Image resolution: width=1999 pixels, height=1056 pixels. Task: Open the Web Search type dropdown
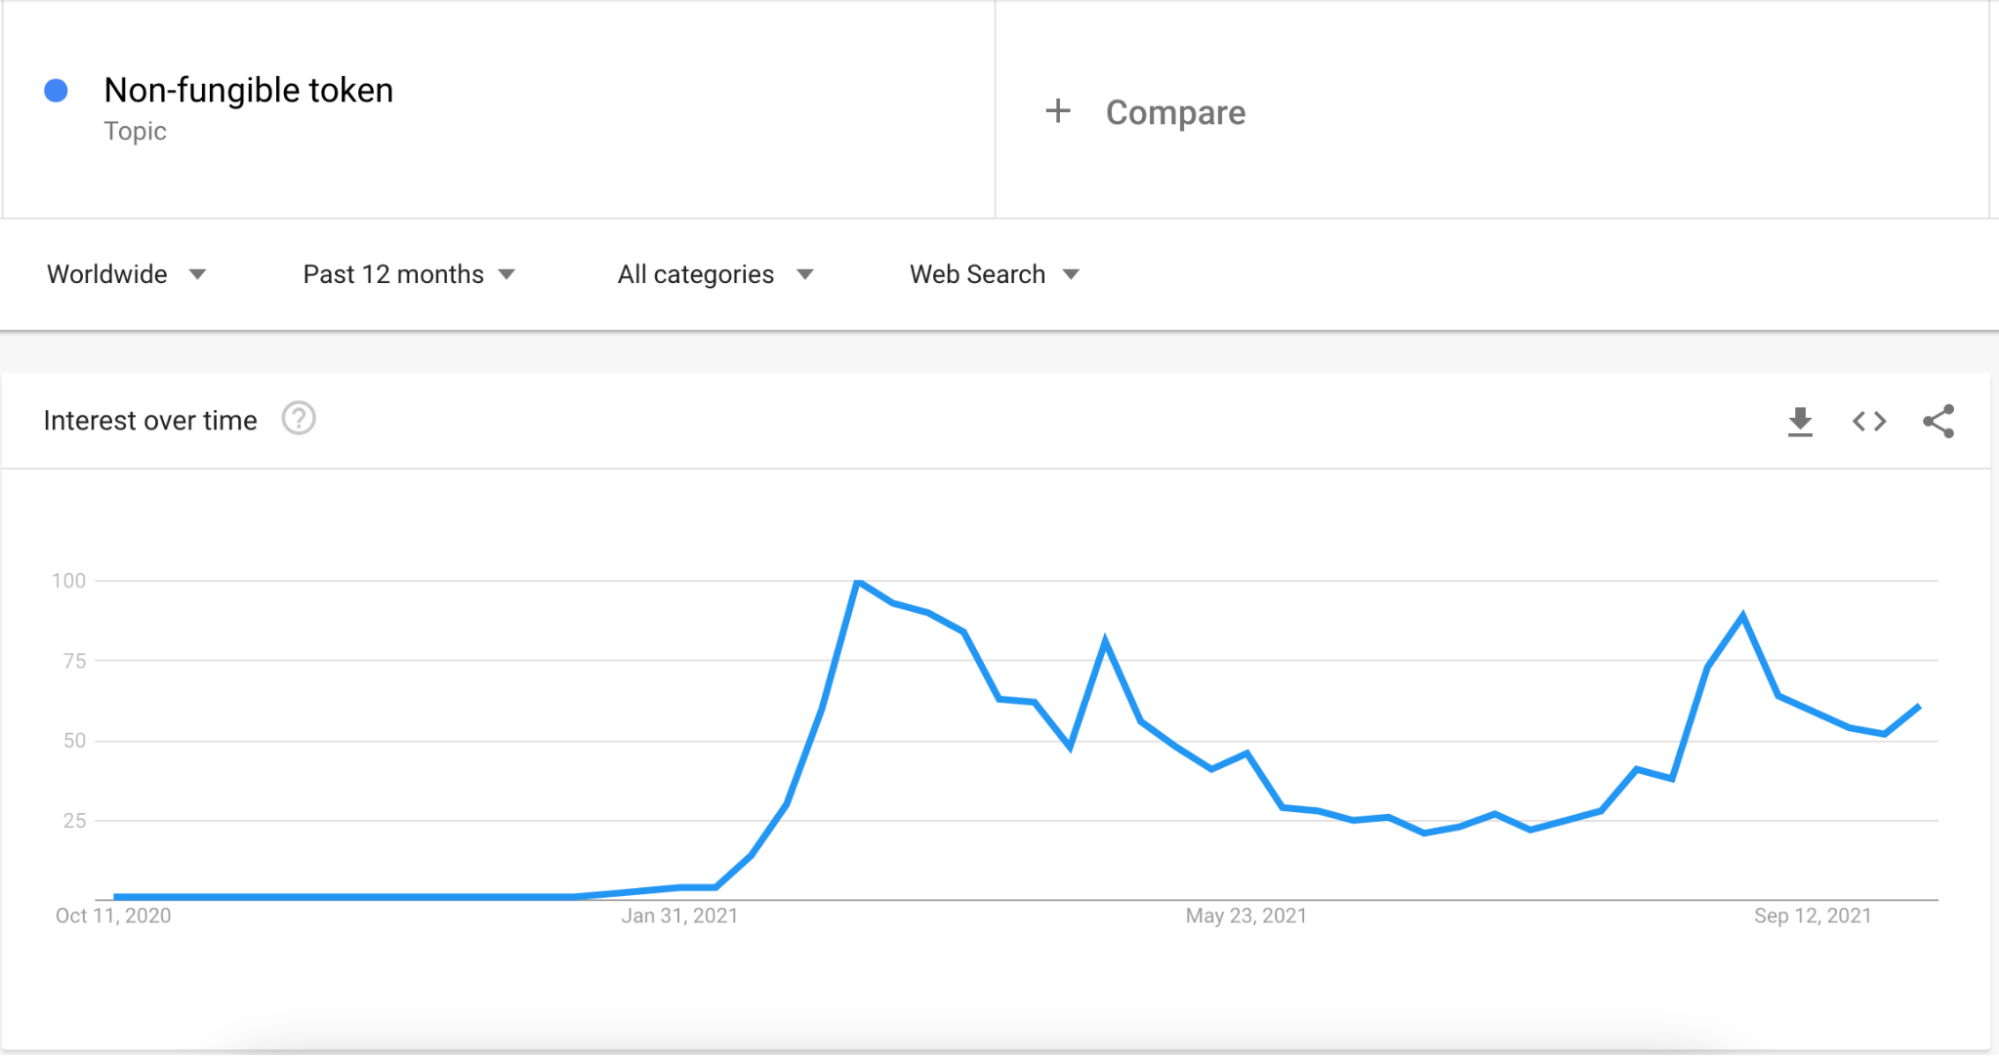click(x=995, y=274)
